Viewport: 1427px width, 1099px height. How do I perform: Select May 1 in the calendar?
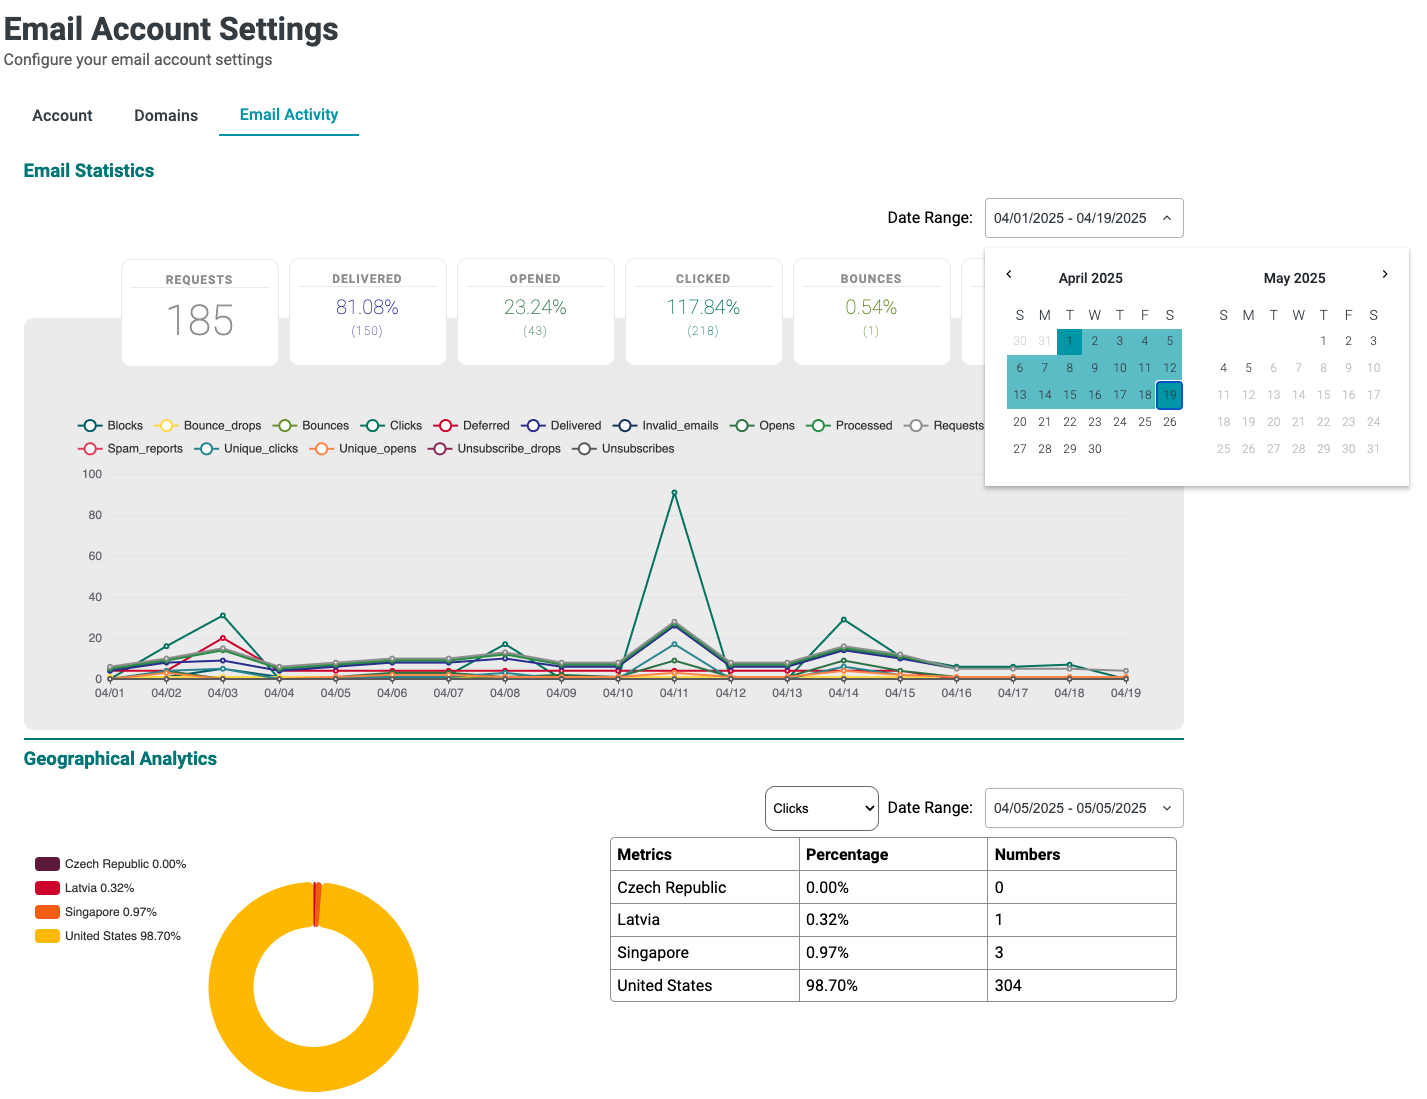pos(1323,340)
